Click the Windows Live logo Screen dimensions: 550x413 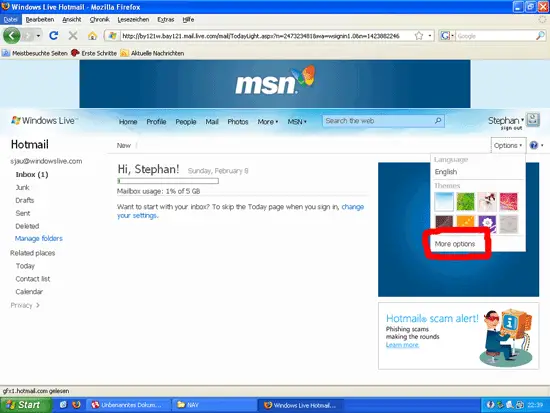(44, 121)
